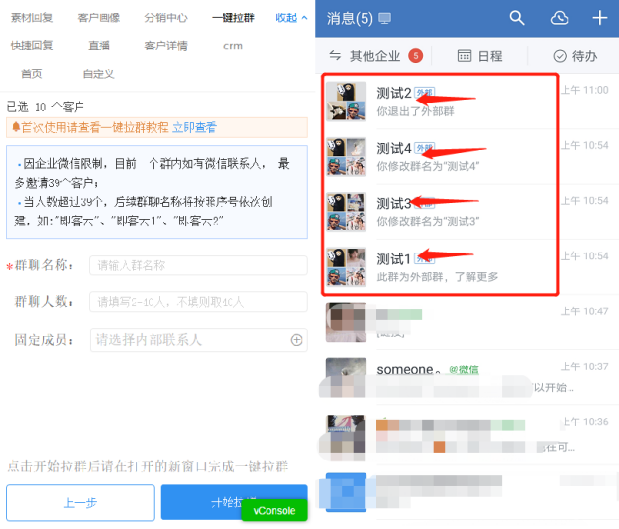This screenshot has height=529, width=619.
Task: Click the 上午 10:36 timestamp
Action: click(585, 422)
